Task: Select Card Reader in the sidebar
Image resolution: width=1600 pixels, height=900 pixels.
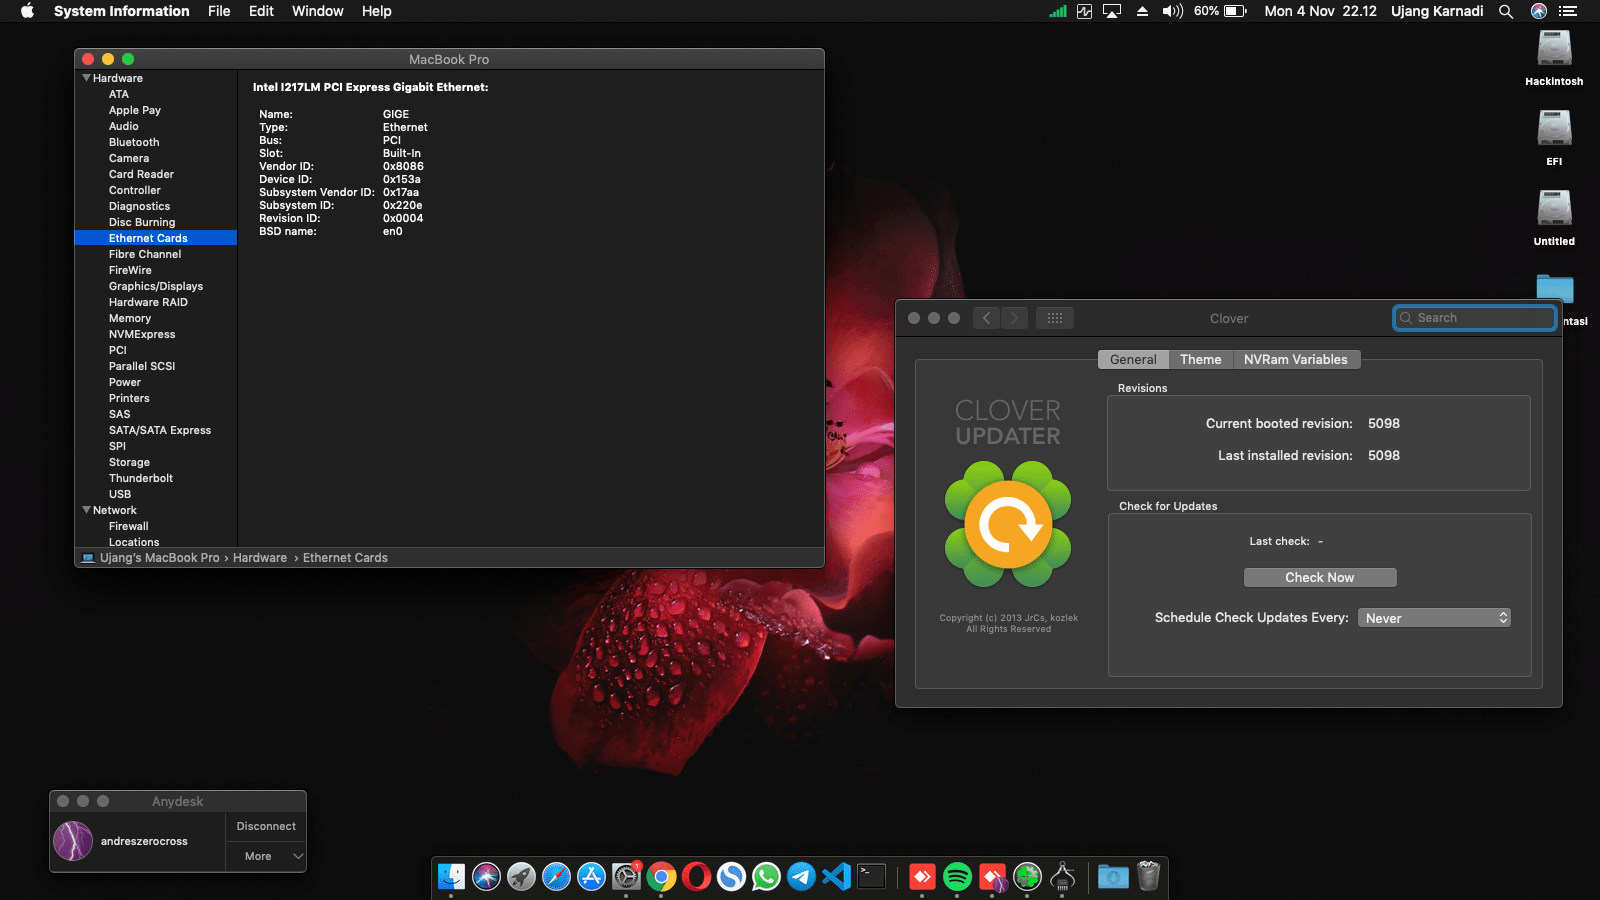Action: point(141,174)
